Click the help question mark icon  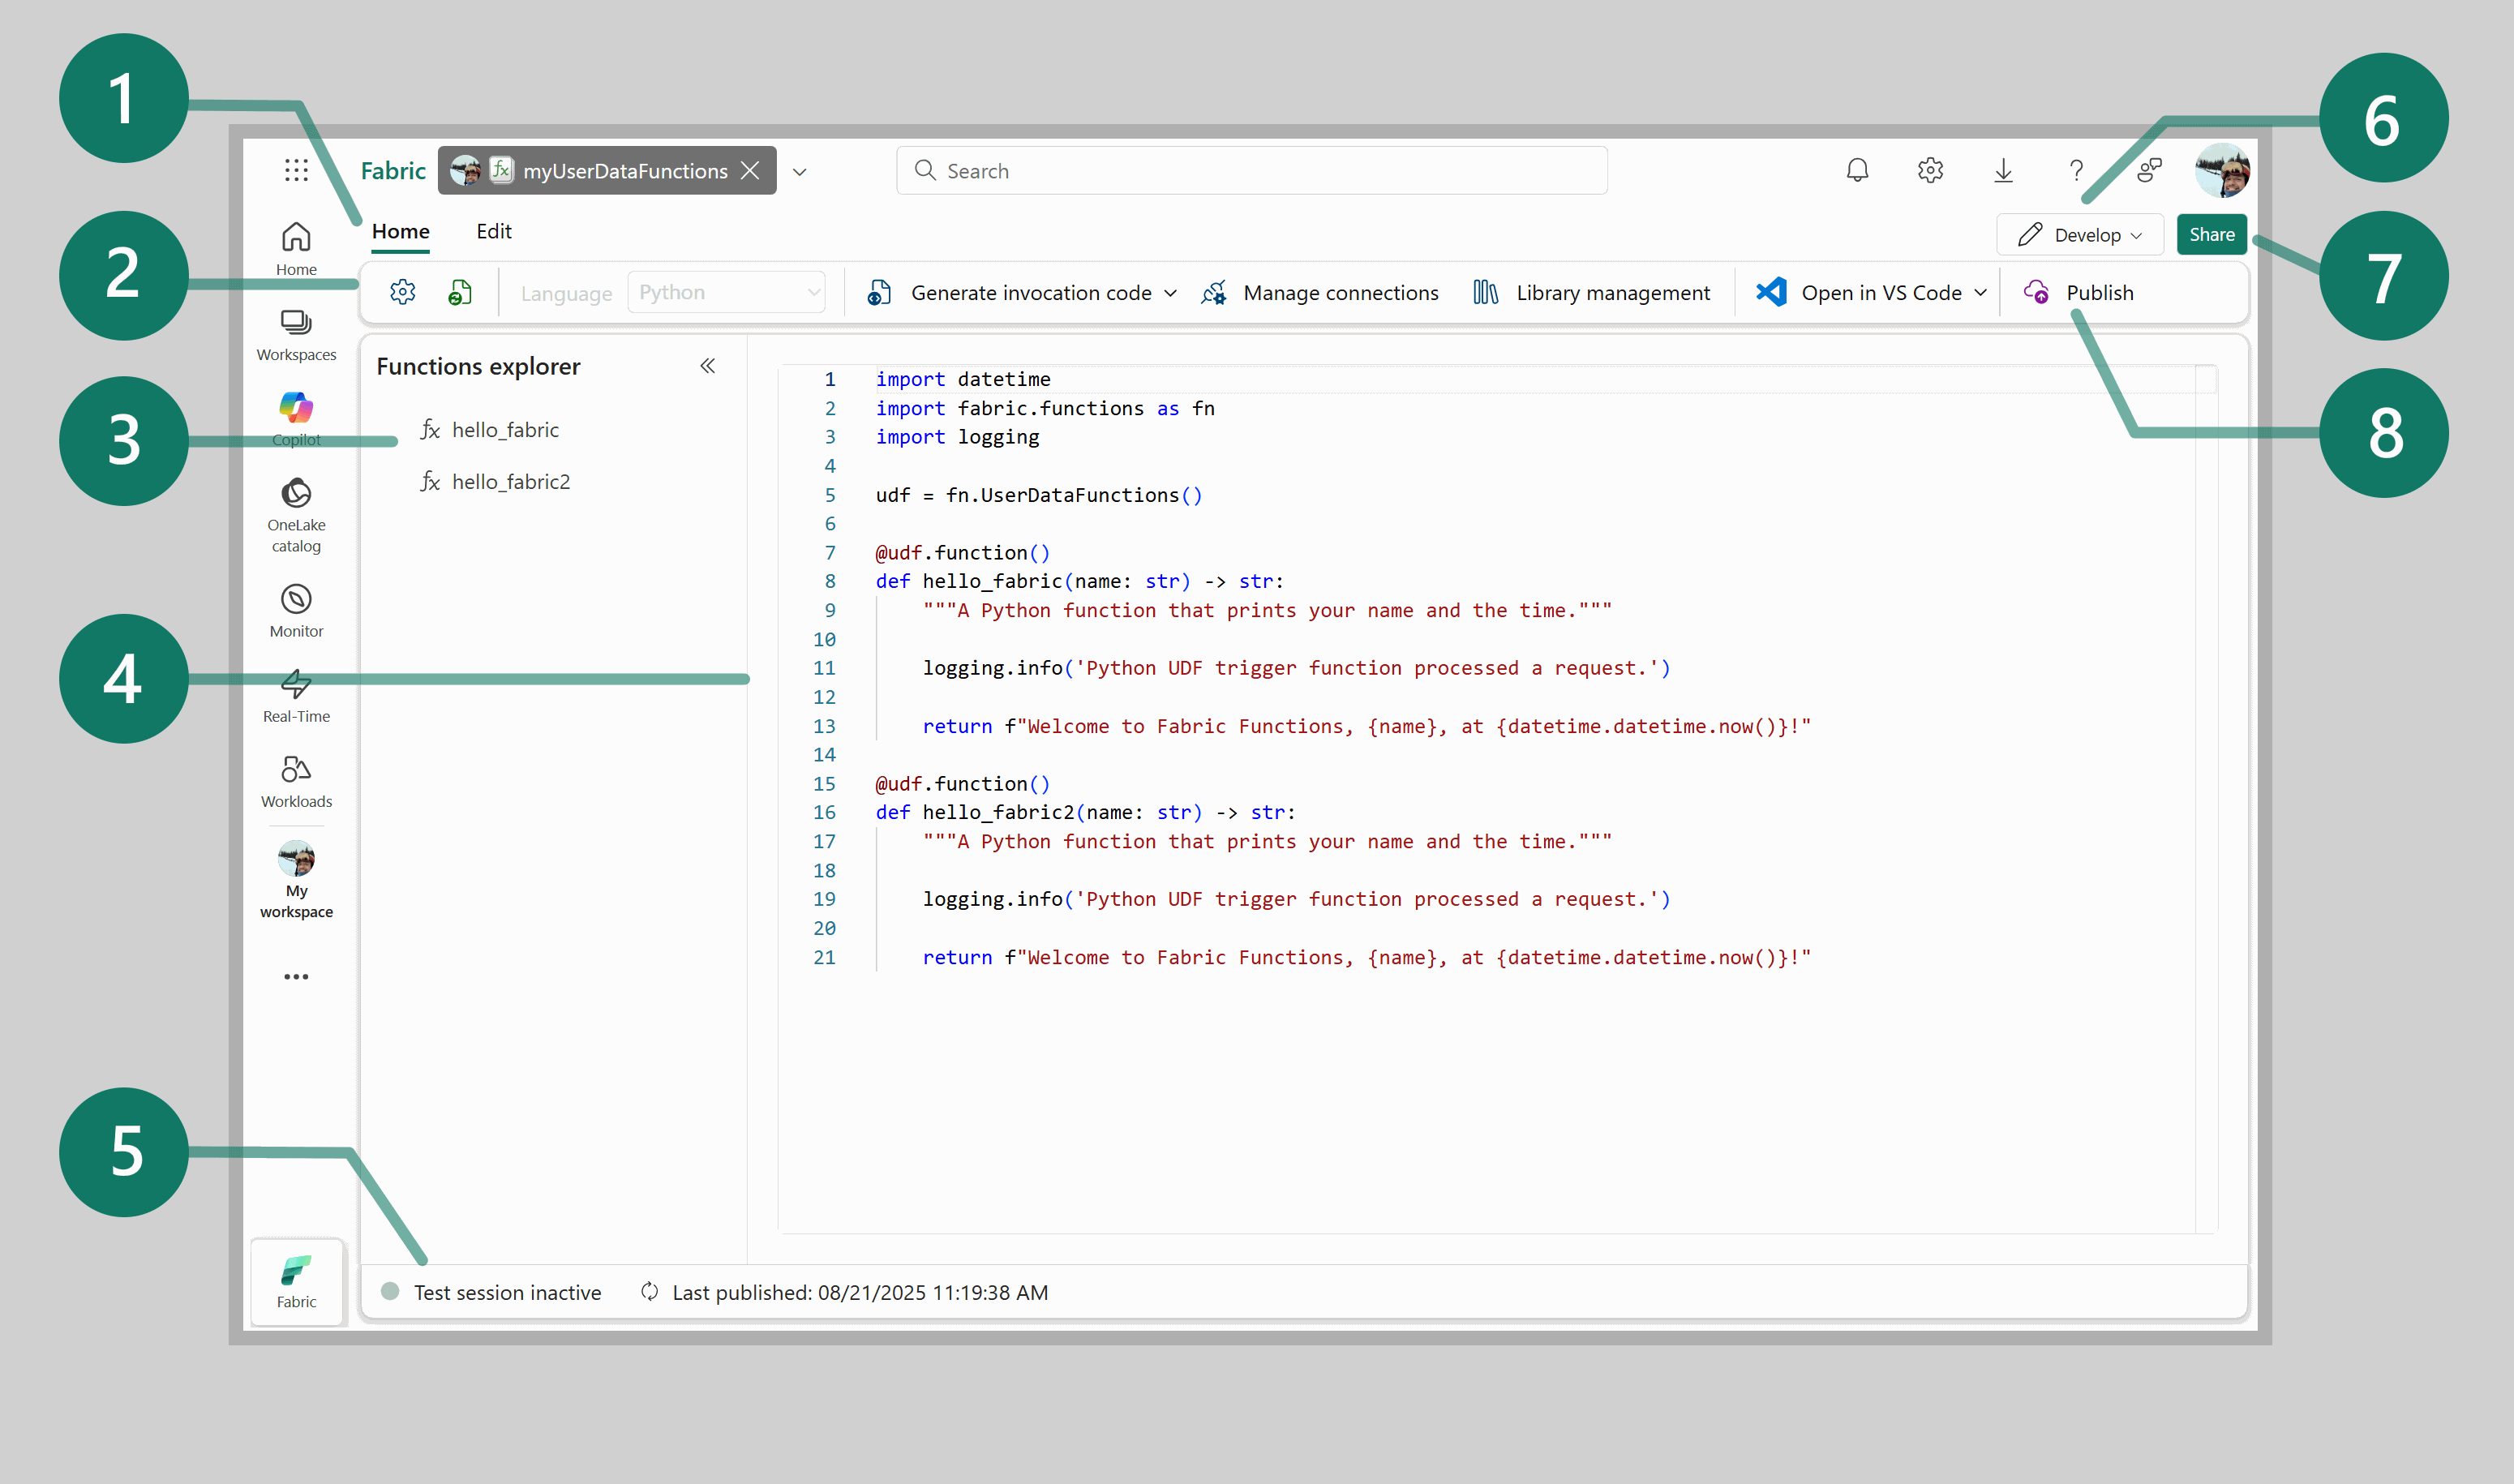tap(2076, 170)
